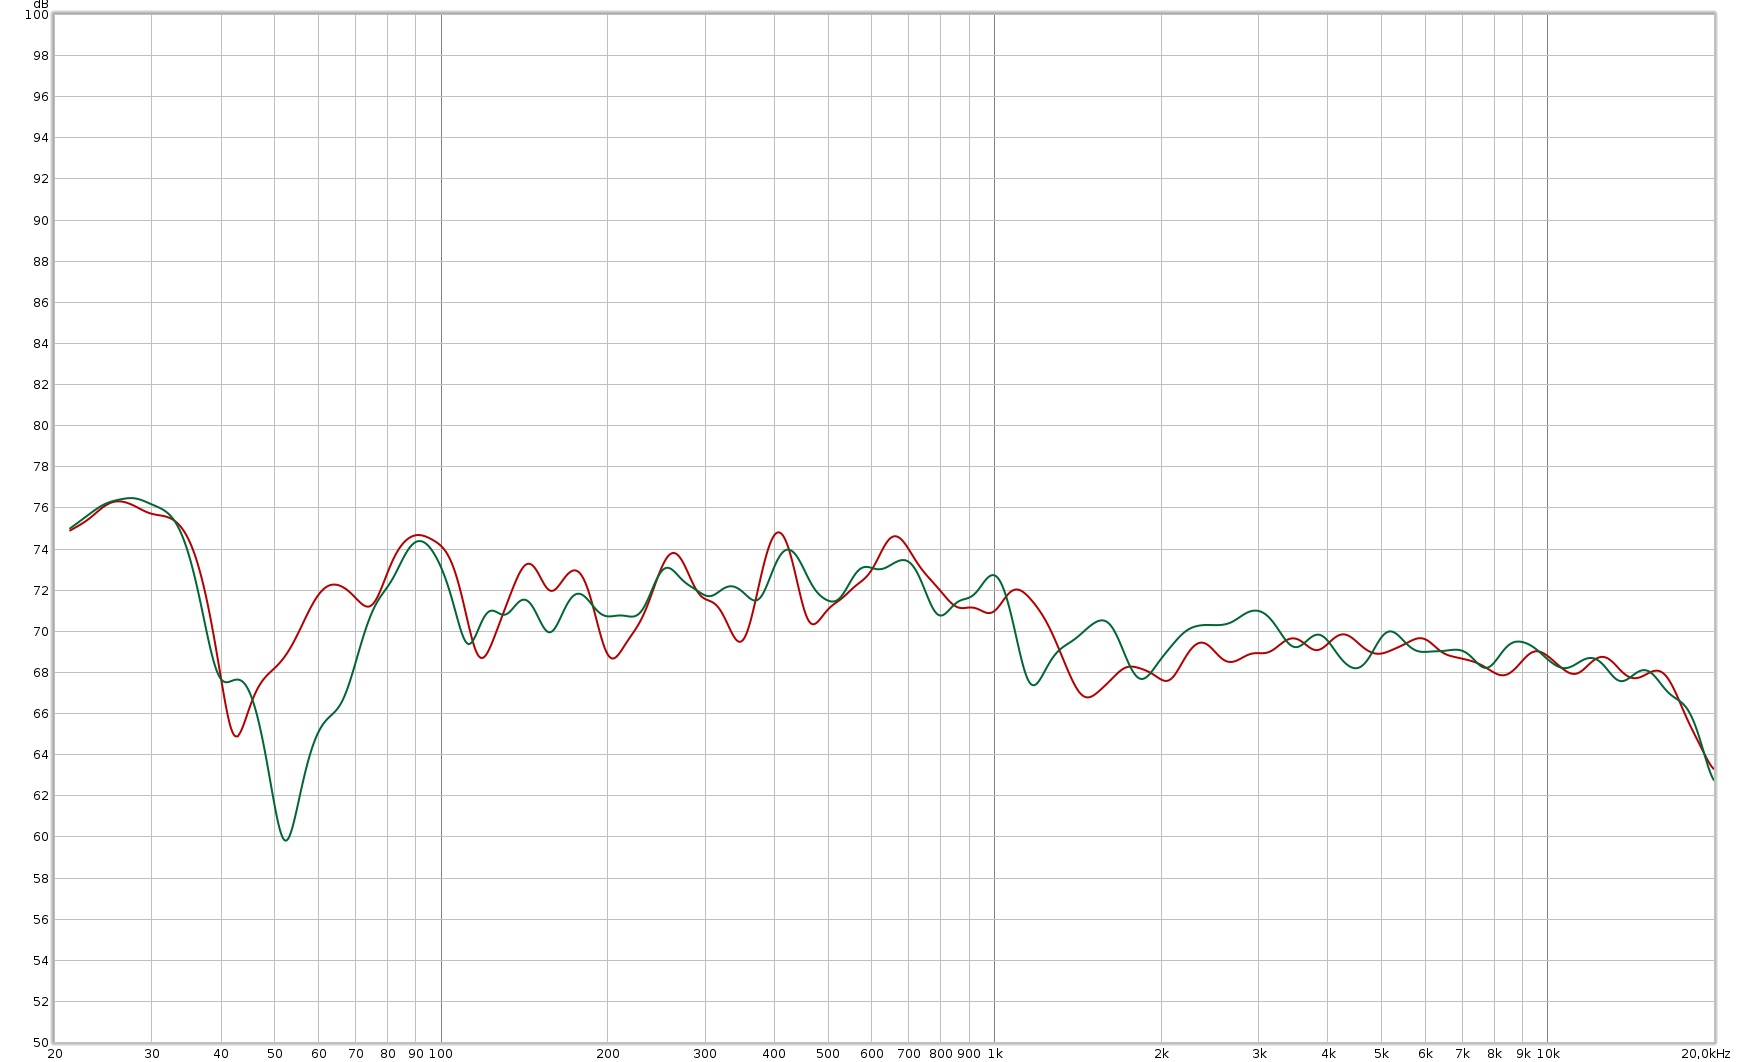Select the 52 dB axis value
This screenshot has height=1062, width=1741.
pos(40,1002)
